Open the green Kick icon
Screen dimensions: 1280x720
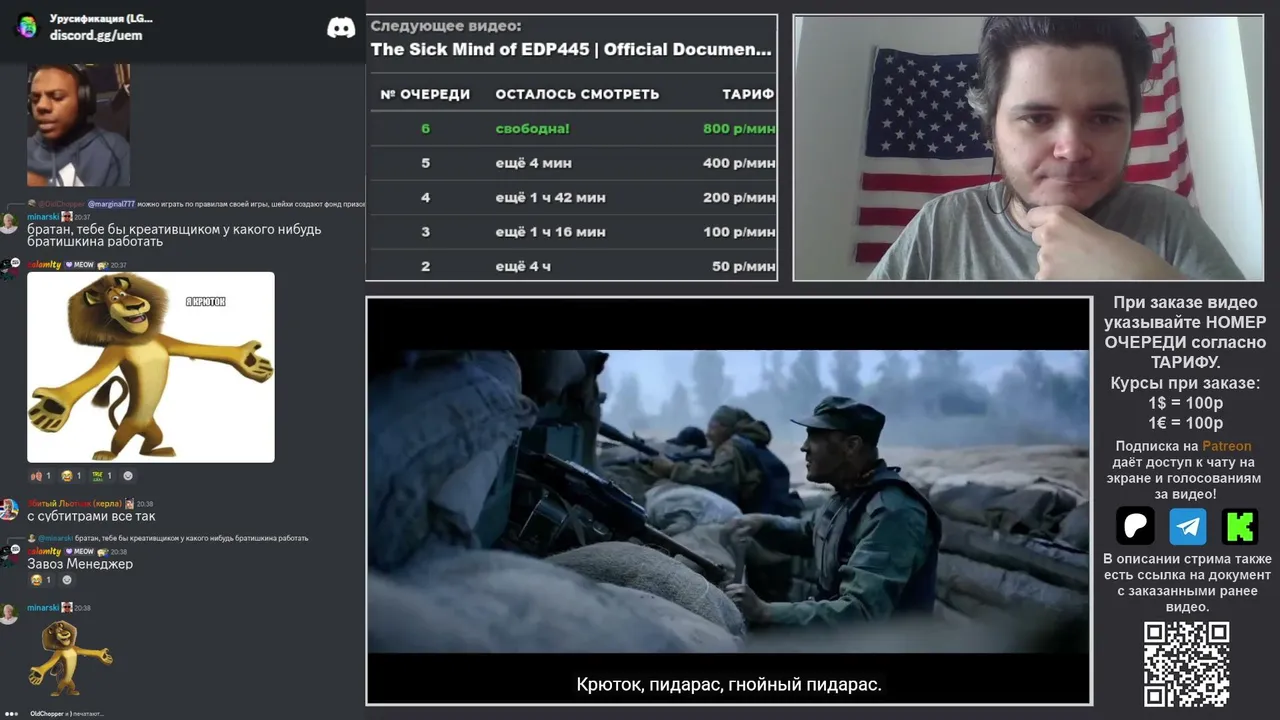click(x=1240, y=526)
